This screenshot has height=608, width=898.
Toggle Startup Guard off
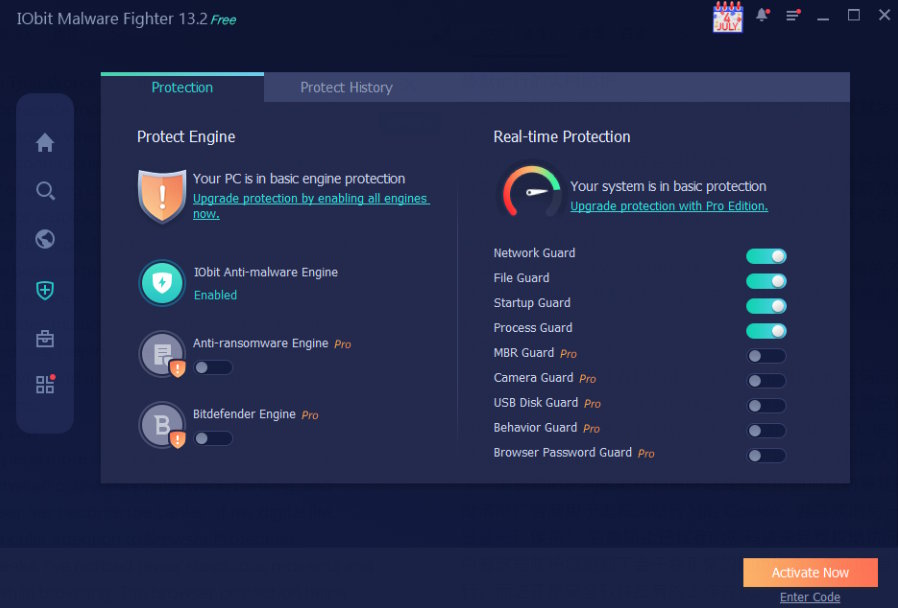pyautogui.click(x=766, y=306)
